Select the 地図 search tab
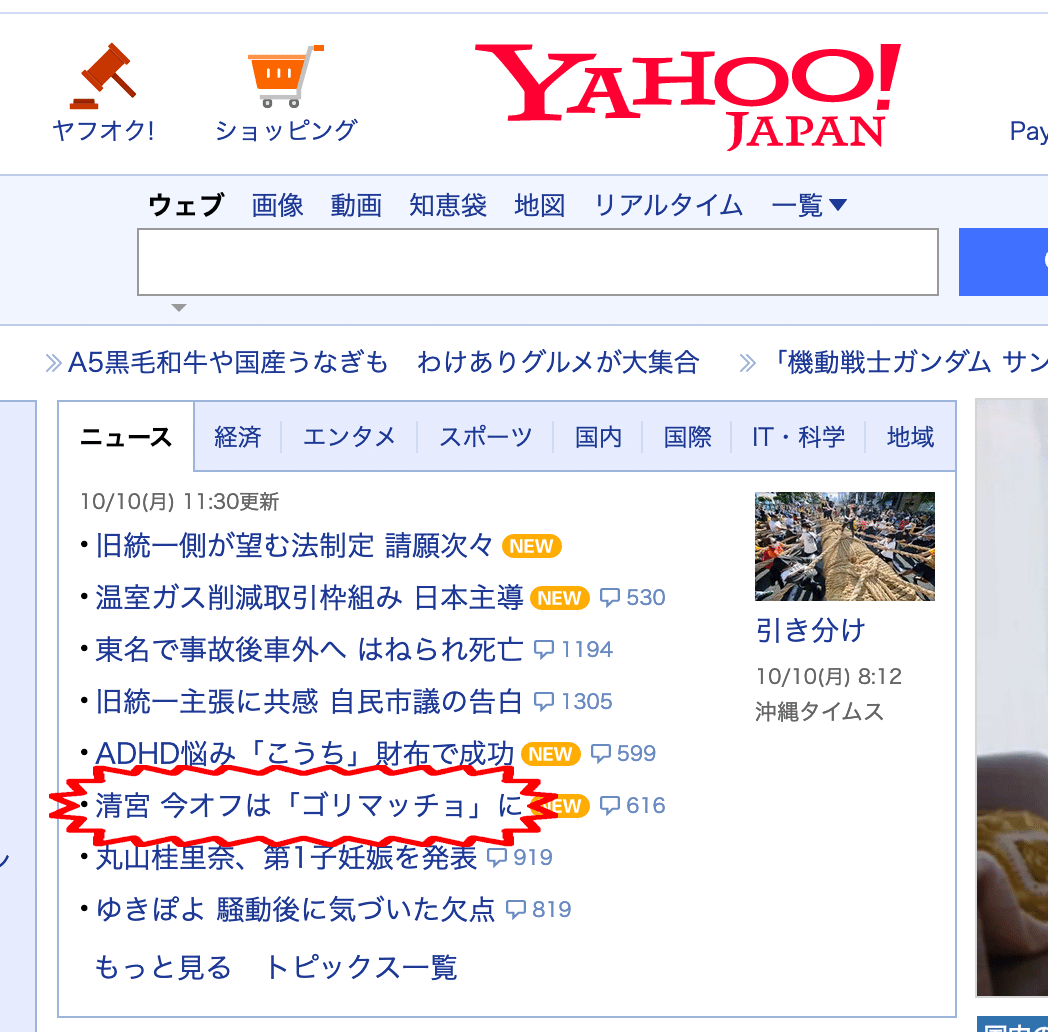 539,205
